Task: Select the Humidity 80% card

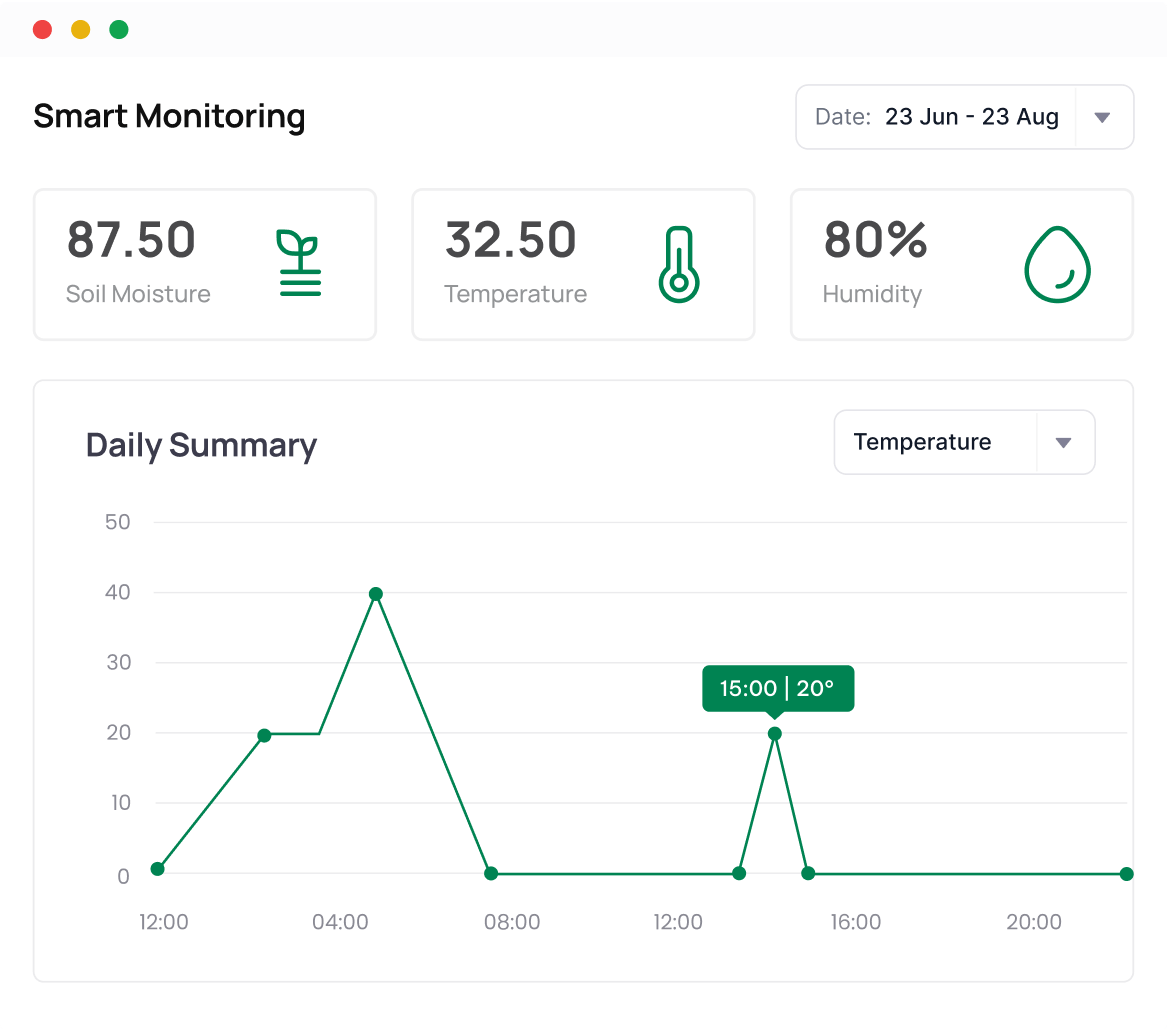Action: point(961,265)
